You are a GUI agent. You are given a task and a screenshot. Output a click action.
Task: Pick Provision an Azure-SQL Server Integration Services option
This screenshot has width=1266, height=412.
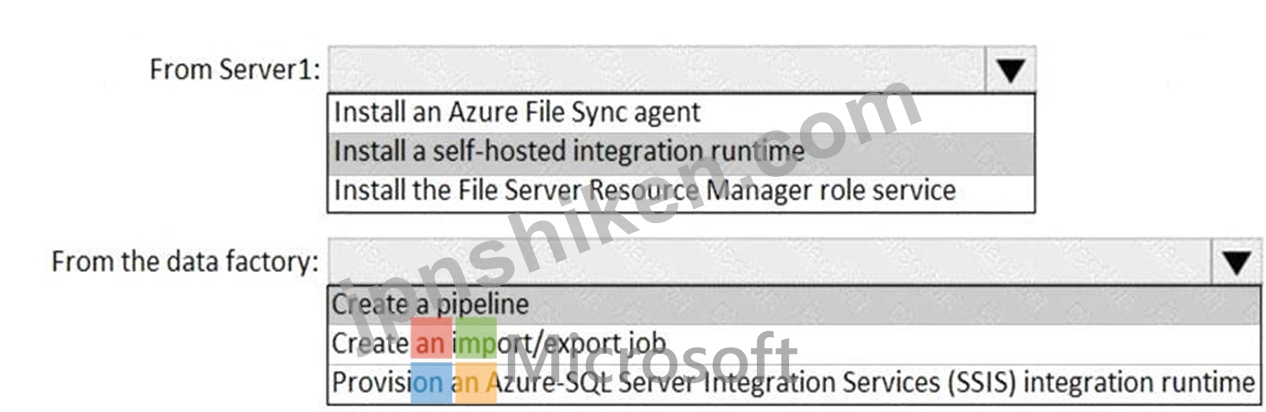coord(794,382)
